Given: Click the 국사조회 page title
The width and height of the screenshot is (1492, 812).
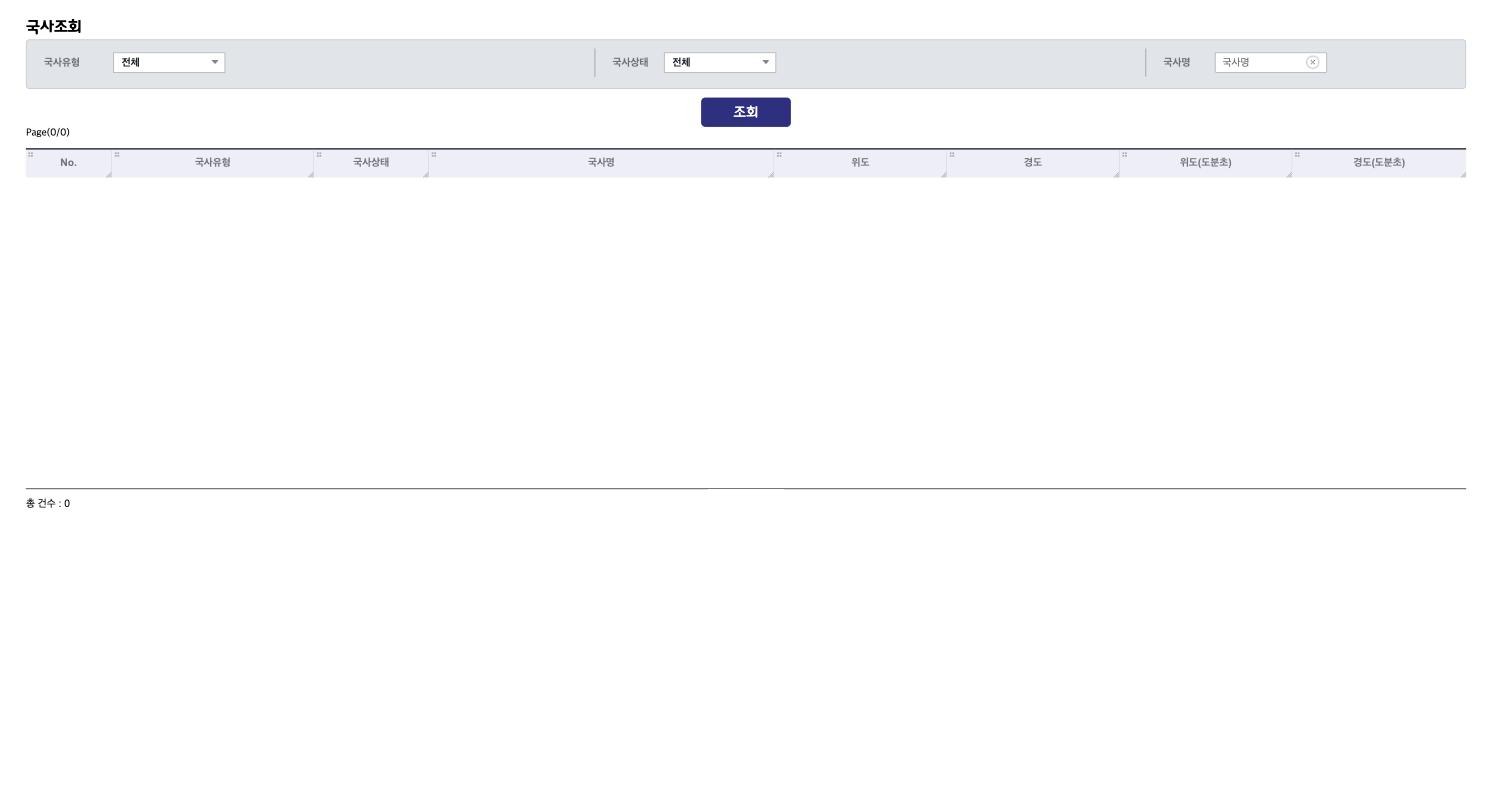Looking at the screenshot, I should (54, 27).
